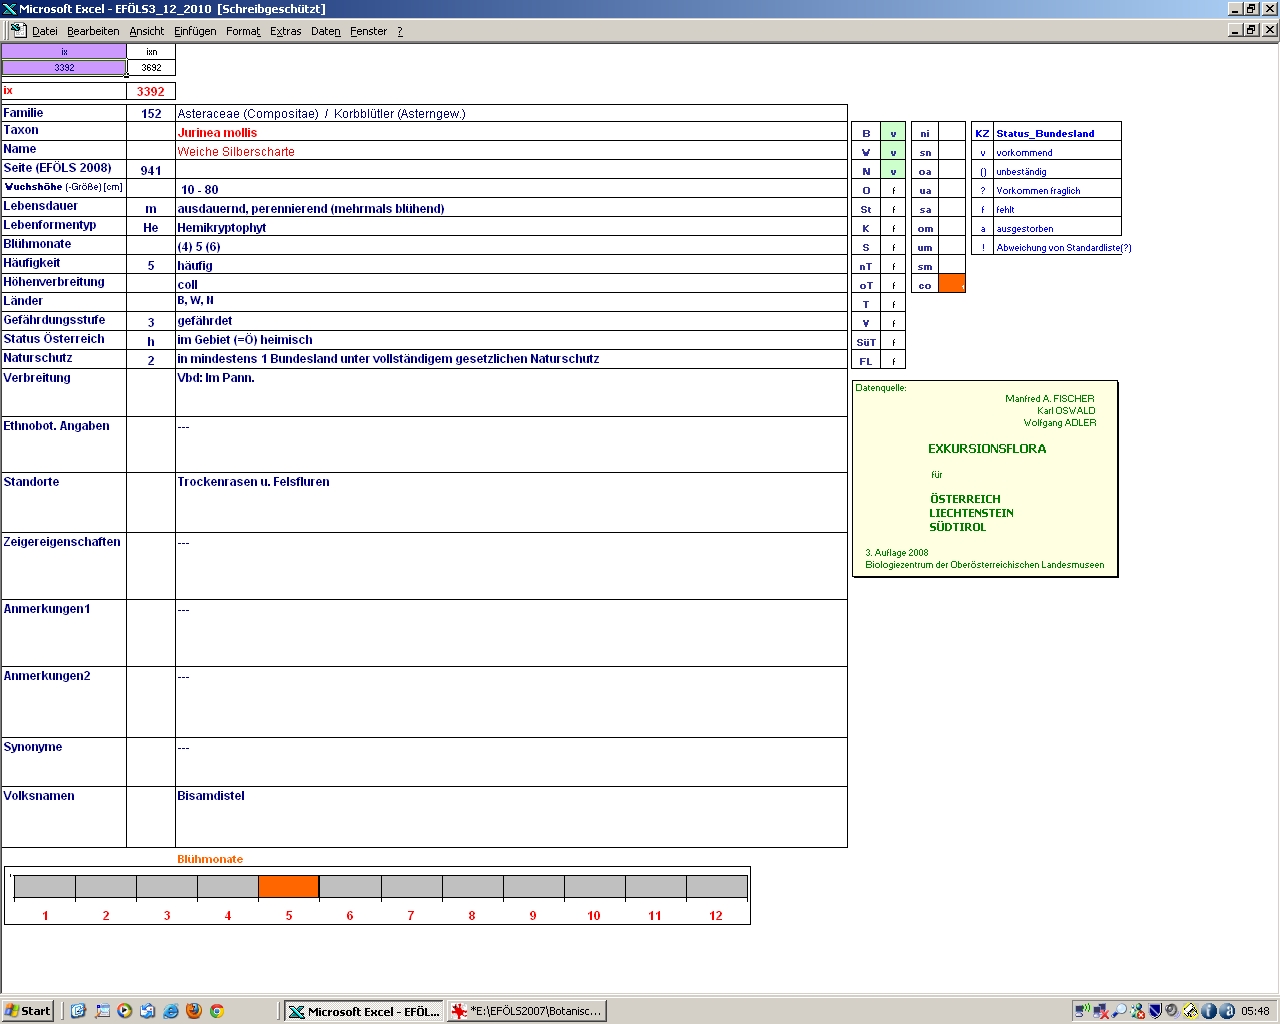
Task: Click the 'Status_Bundesland' legend header
Action: pyautogui.click(x=1045, y=133)
